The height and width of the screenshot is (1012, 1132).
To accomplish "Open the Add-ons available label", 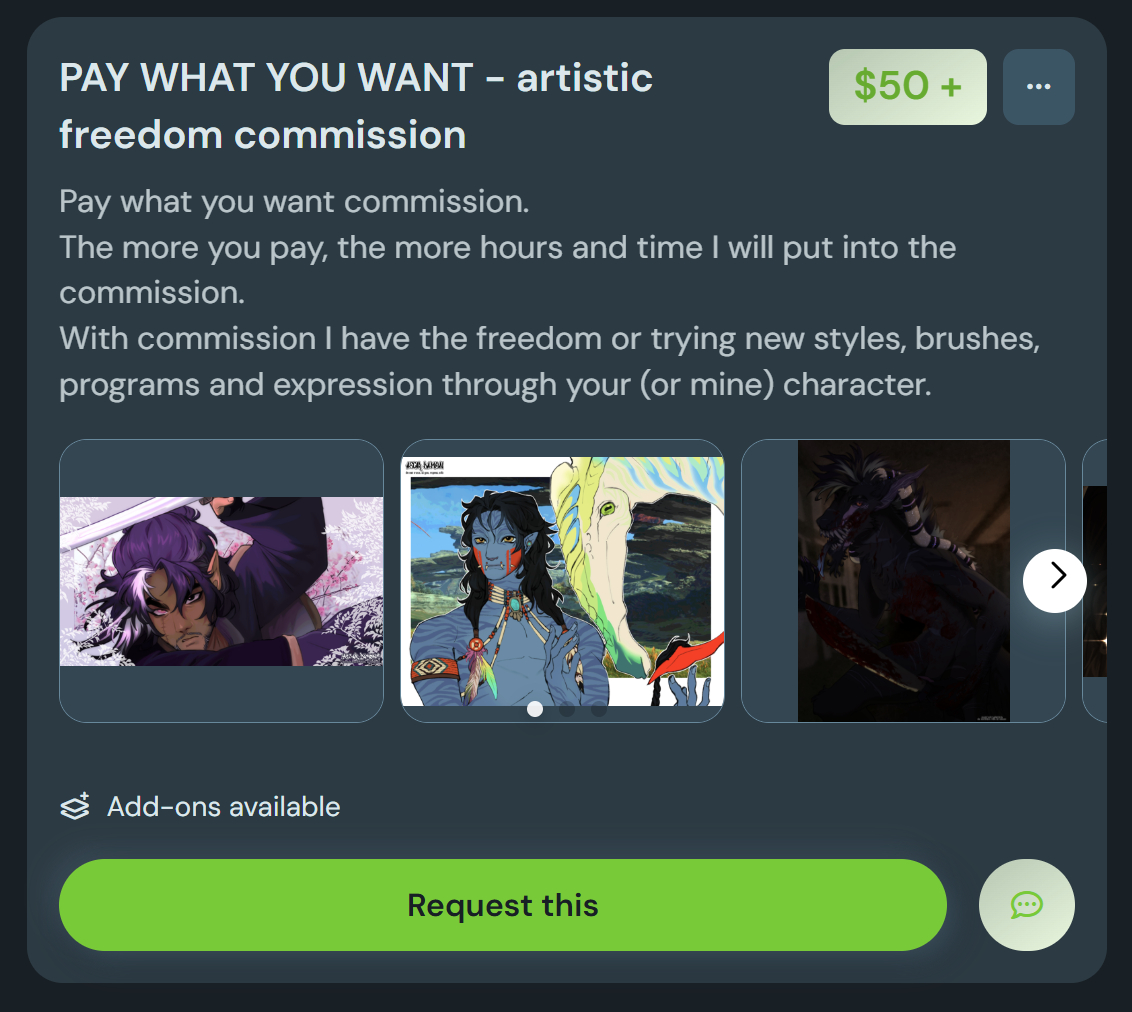I will 224,806.
